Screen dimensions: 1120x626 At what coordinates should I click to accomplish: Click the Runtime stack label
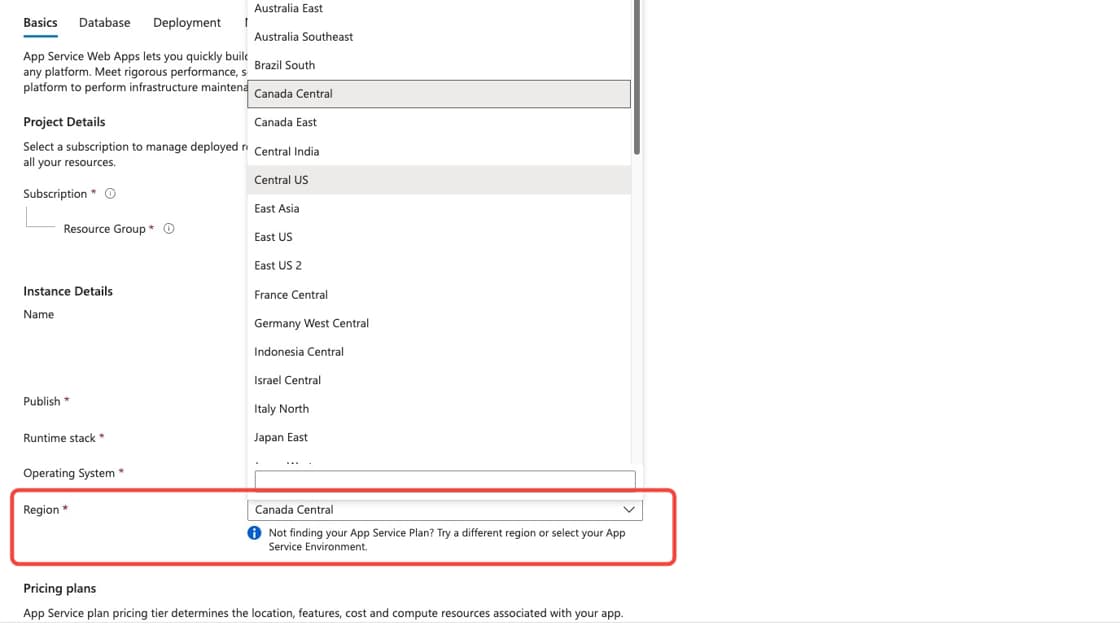click(59, 438)
